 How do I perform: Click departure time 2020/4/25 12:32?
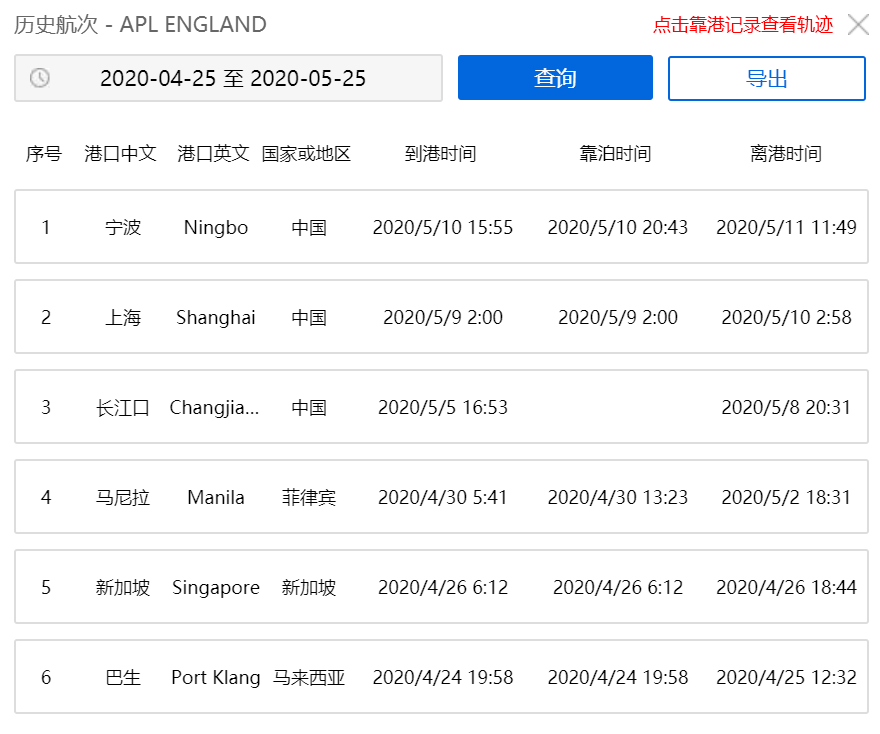pos(786,677)
